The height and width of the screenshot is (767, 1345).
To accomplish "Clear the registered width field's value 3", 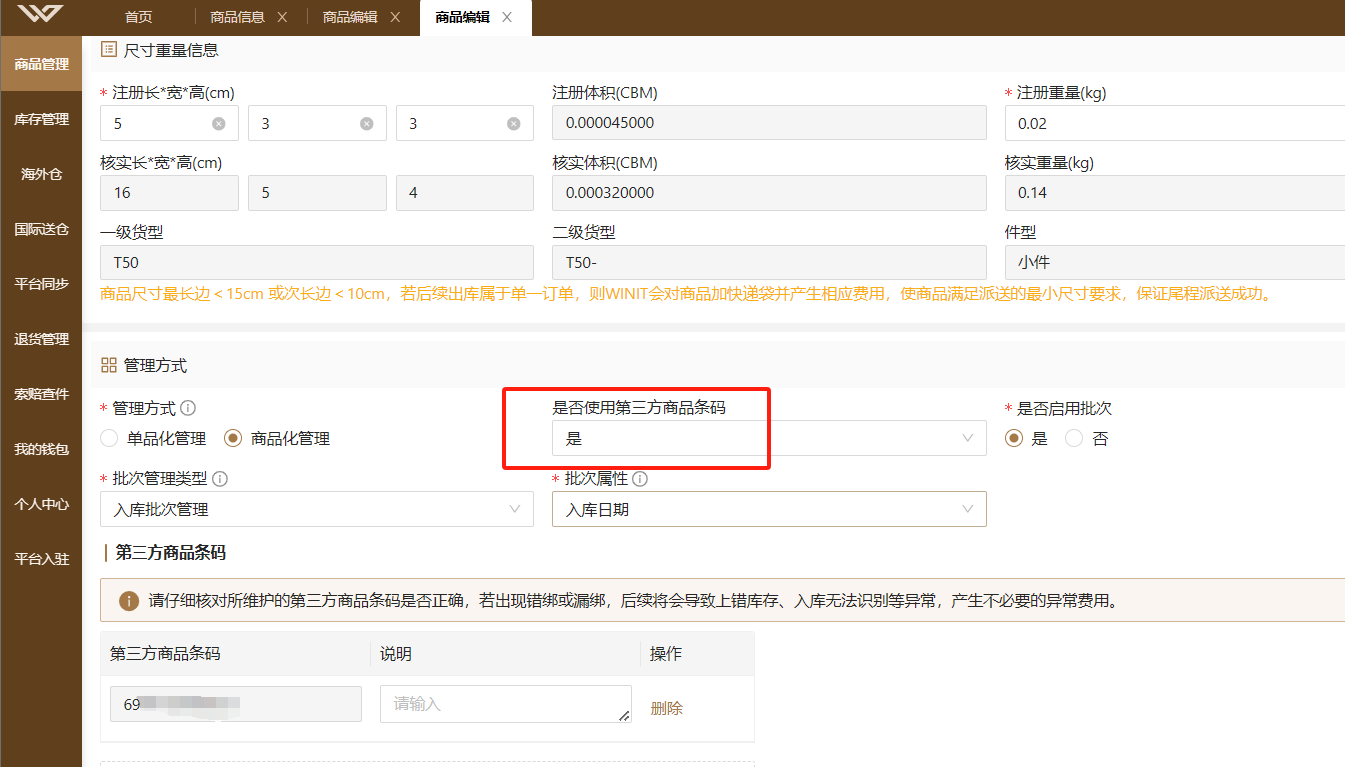I will tap(367, 124).
